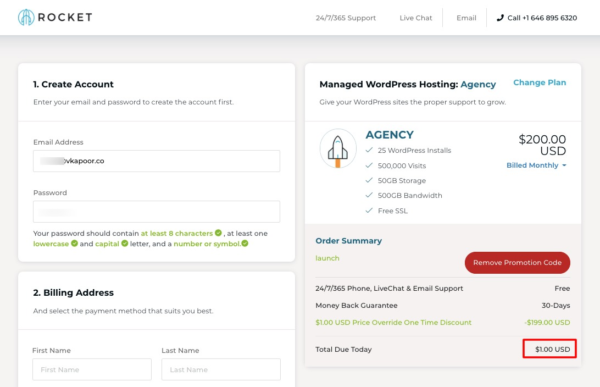This screenshot has width=600, height=387.
Task: Click the 'Total Due Today' label
Action: (344, 349)
